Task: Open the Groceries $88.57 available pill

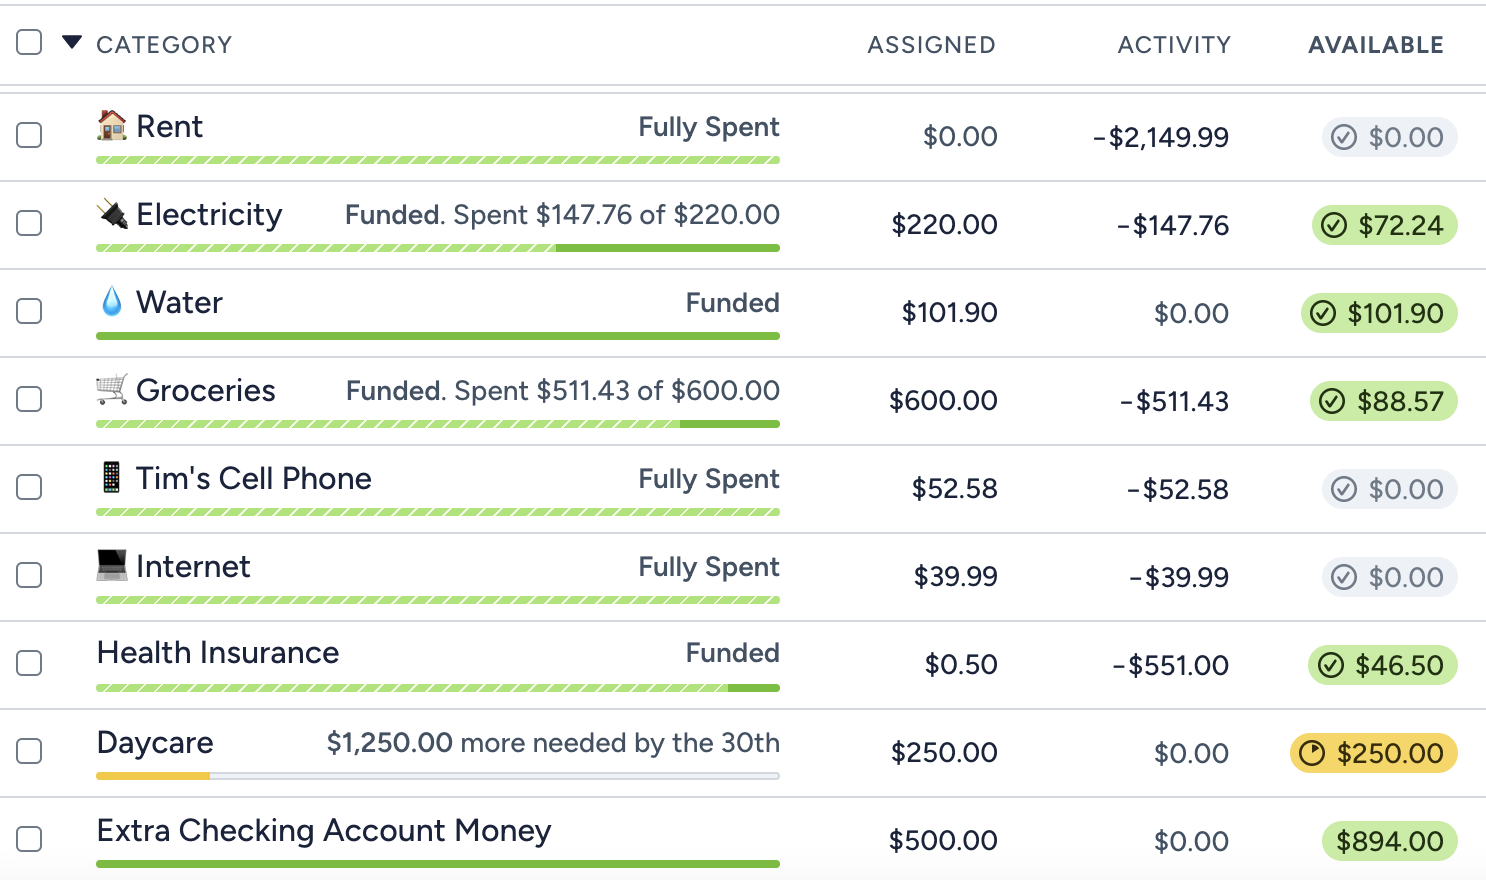Action: pyautogui.click(x=1384, y=401)
